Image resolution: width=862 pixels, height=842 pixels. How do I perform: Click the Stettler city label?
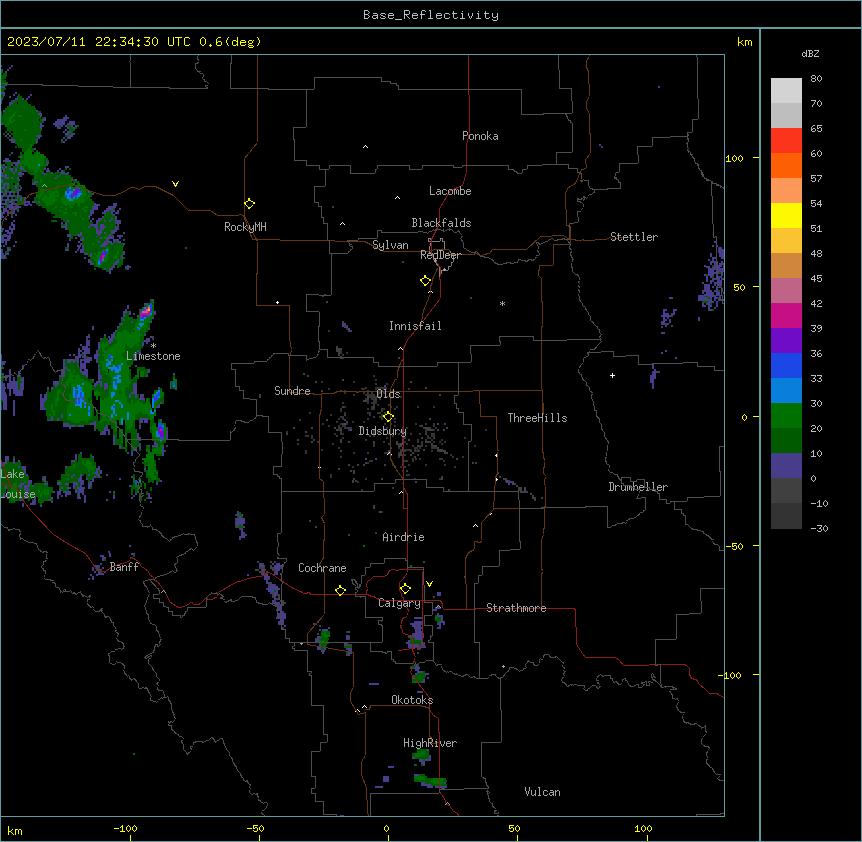tap(634, 237)
